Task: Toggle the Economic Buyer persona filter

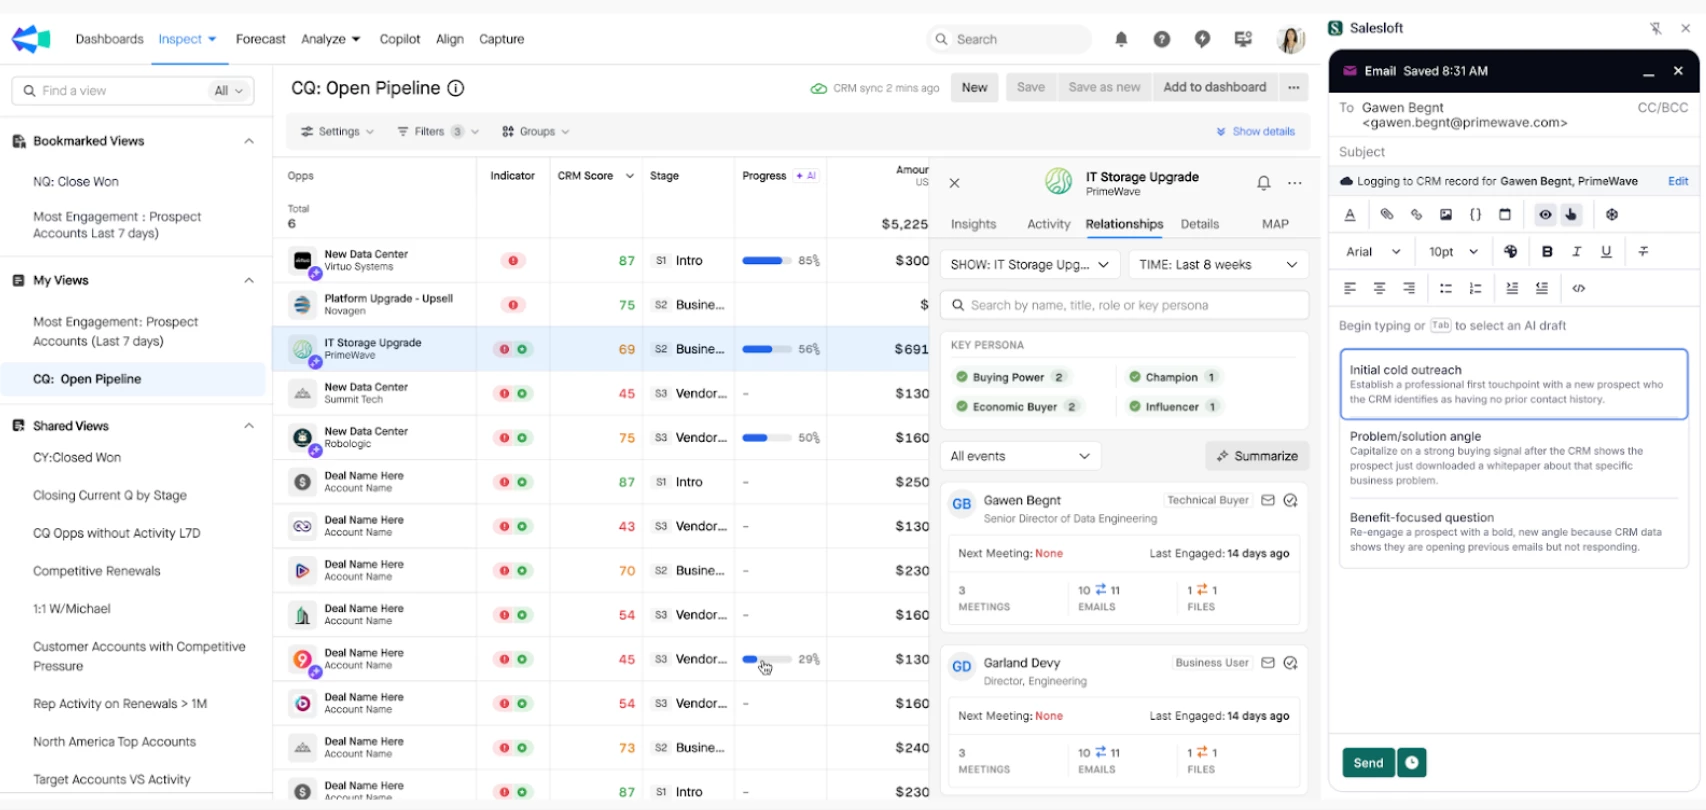Action: click(x=1017, y=407)
